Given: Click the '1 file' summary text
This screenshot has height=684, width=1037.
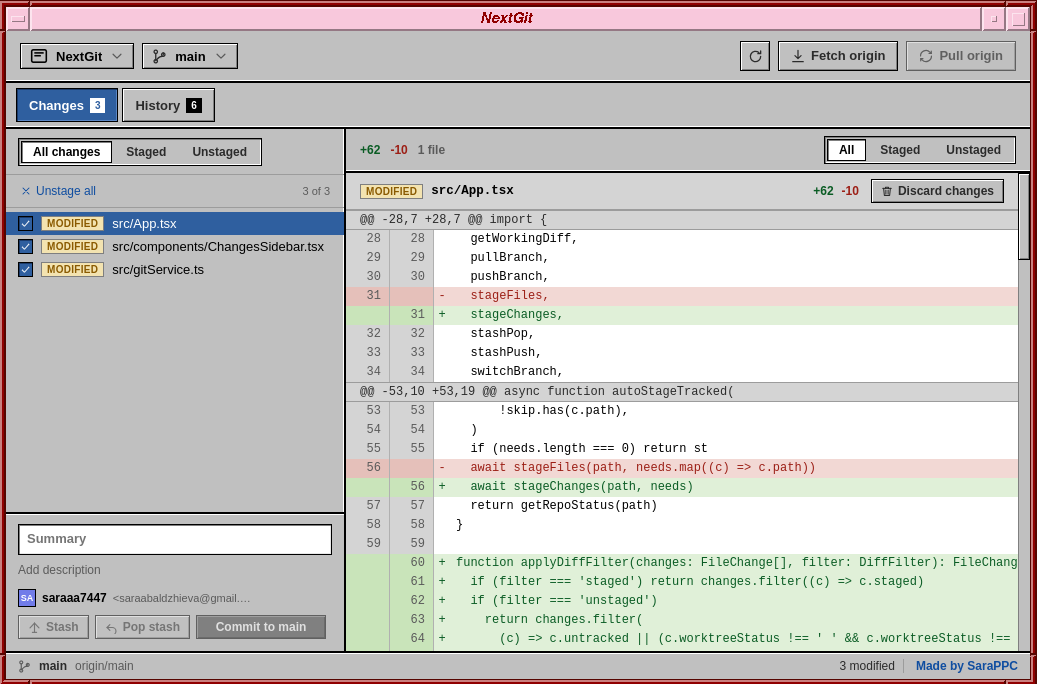Looking at the screenshot, I should coord(431,150).
